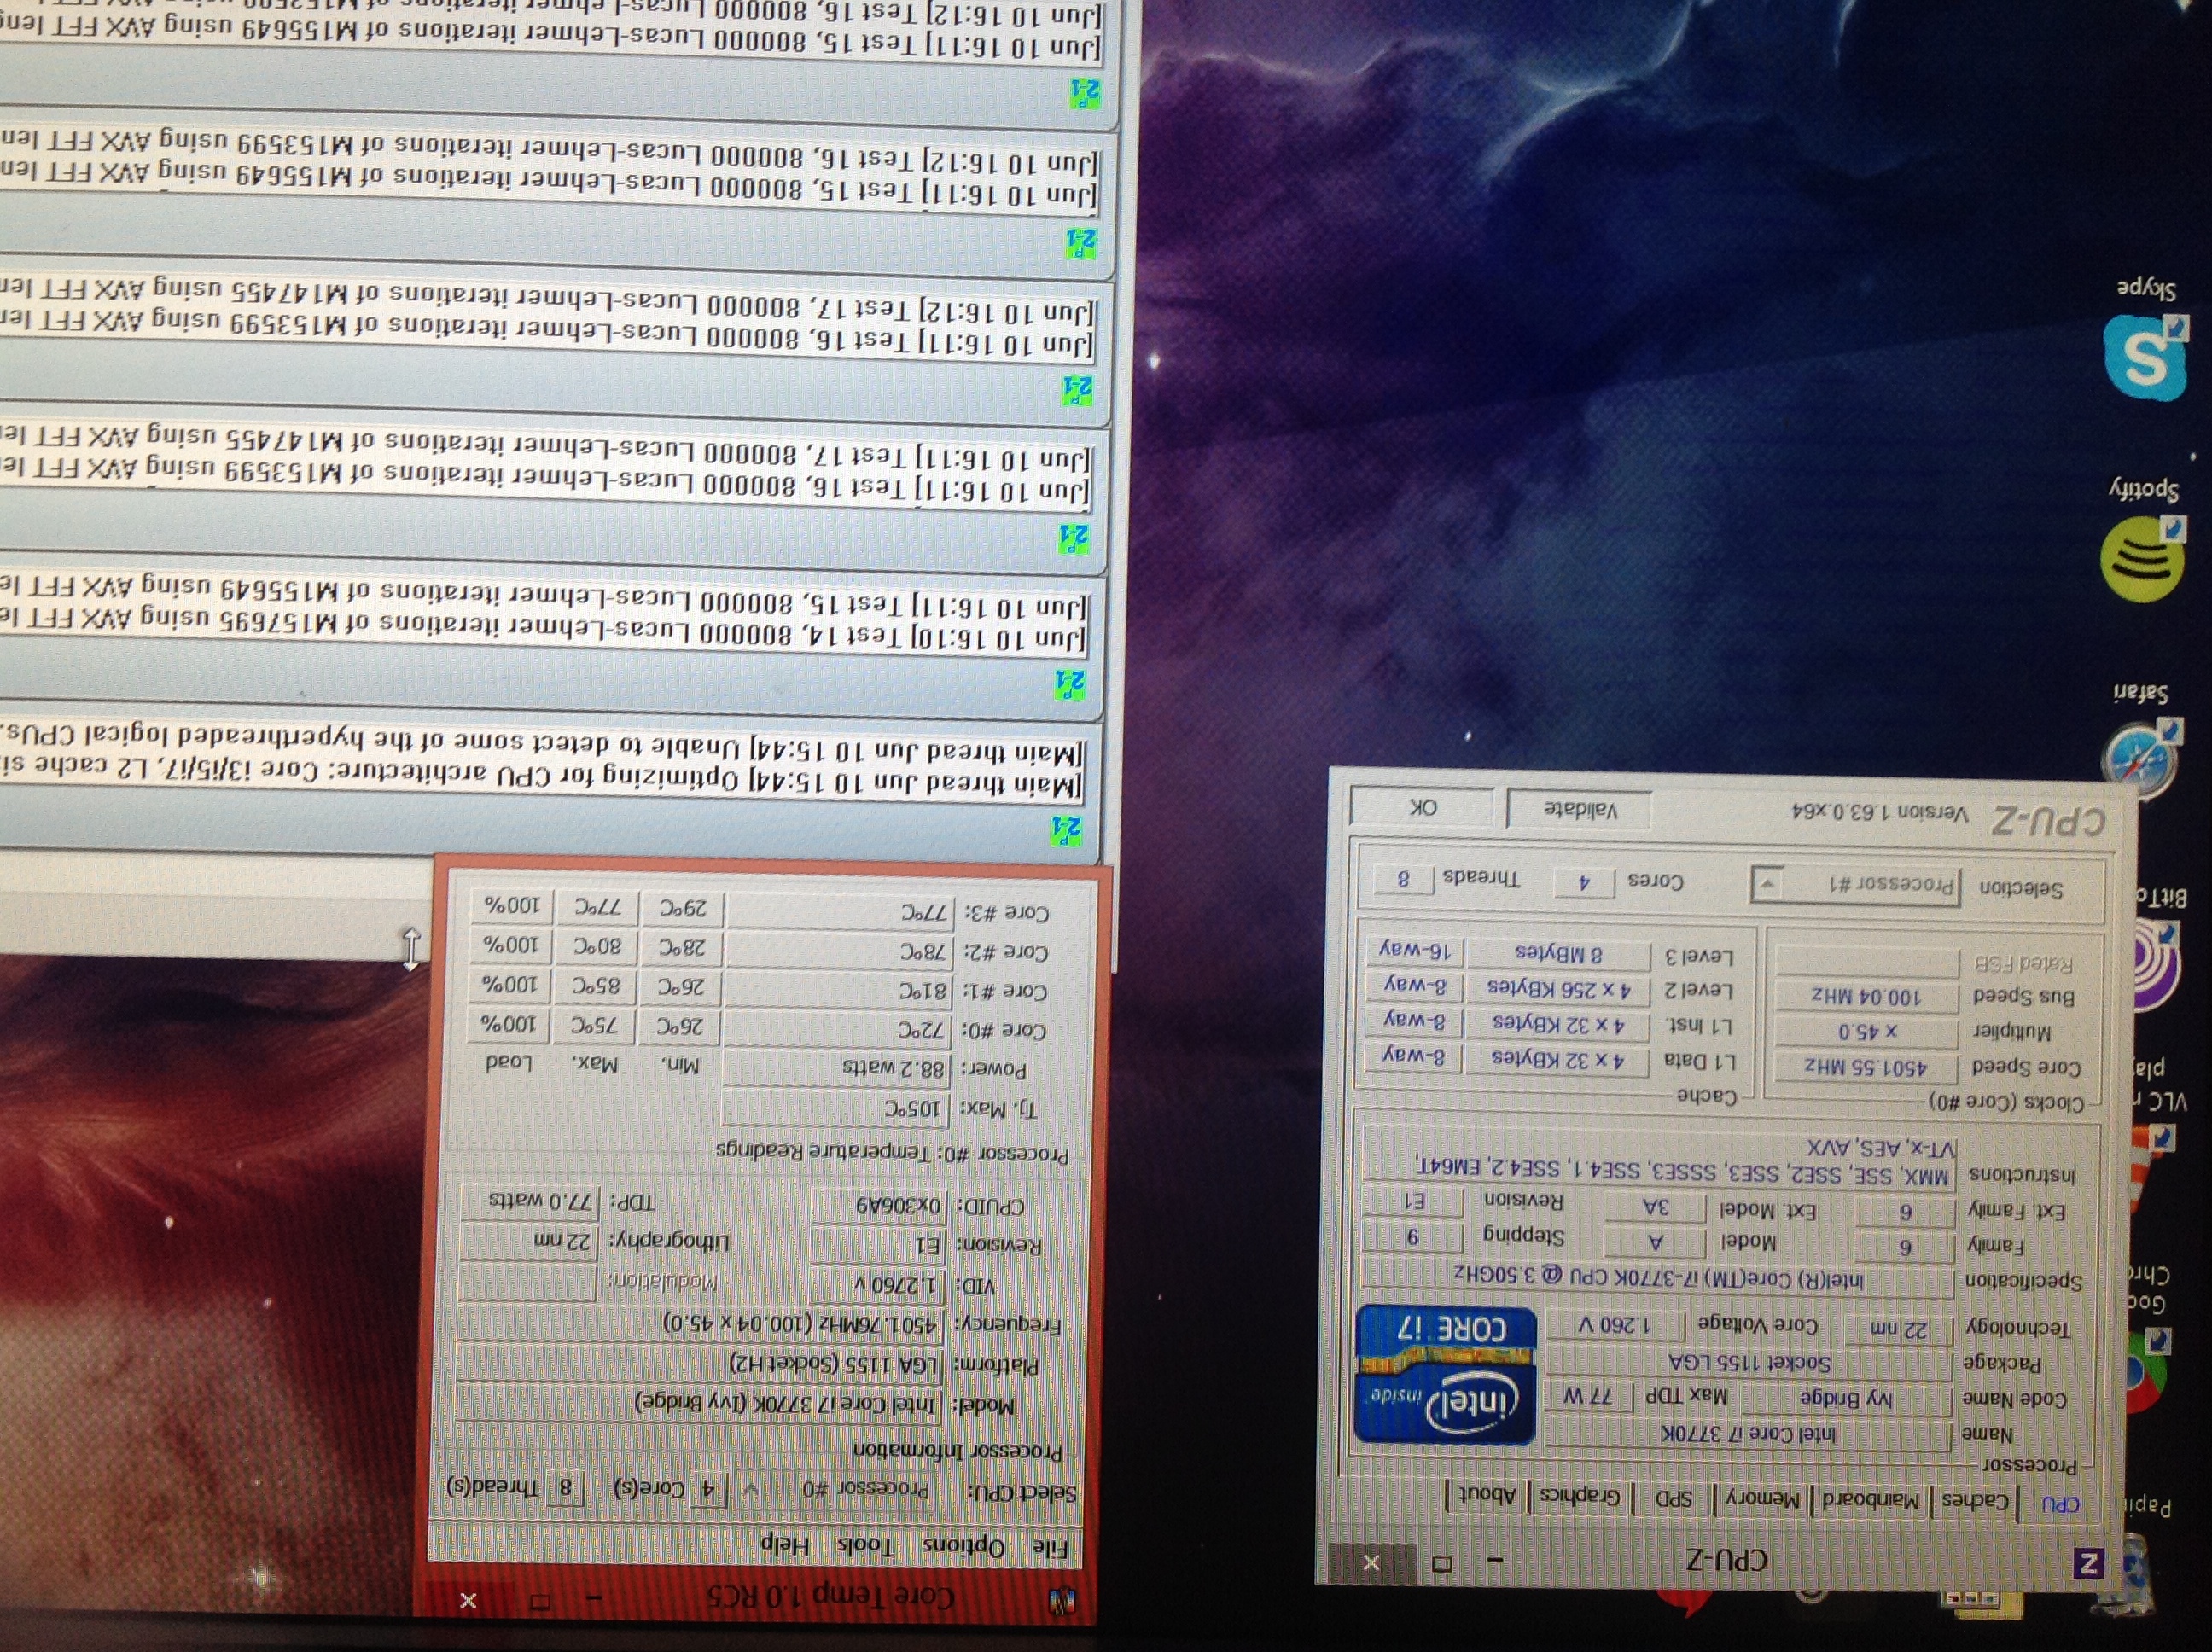Click the Name field Intel Core i7 3770K
This screenshot has width=2212, height=1652.
(1748, 1434)
